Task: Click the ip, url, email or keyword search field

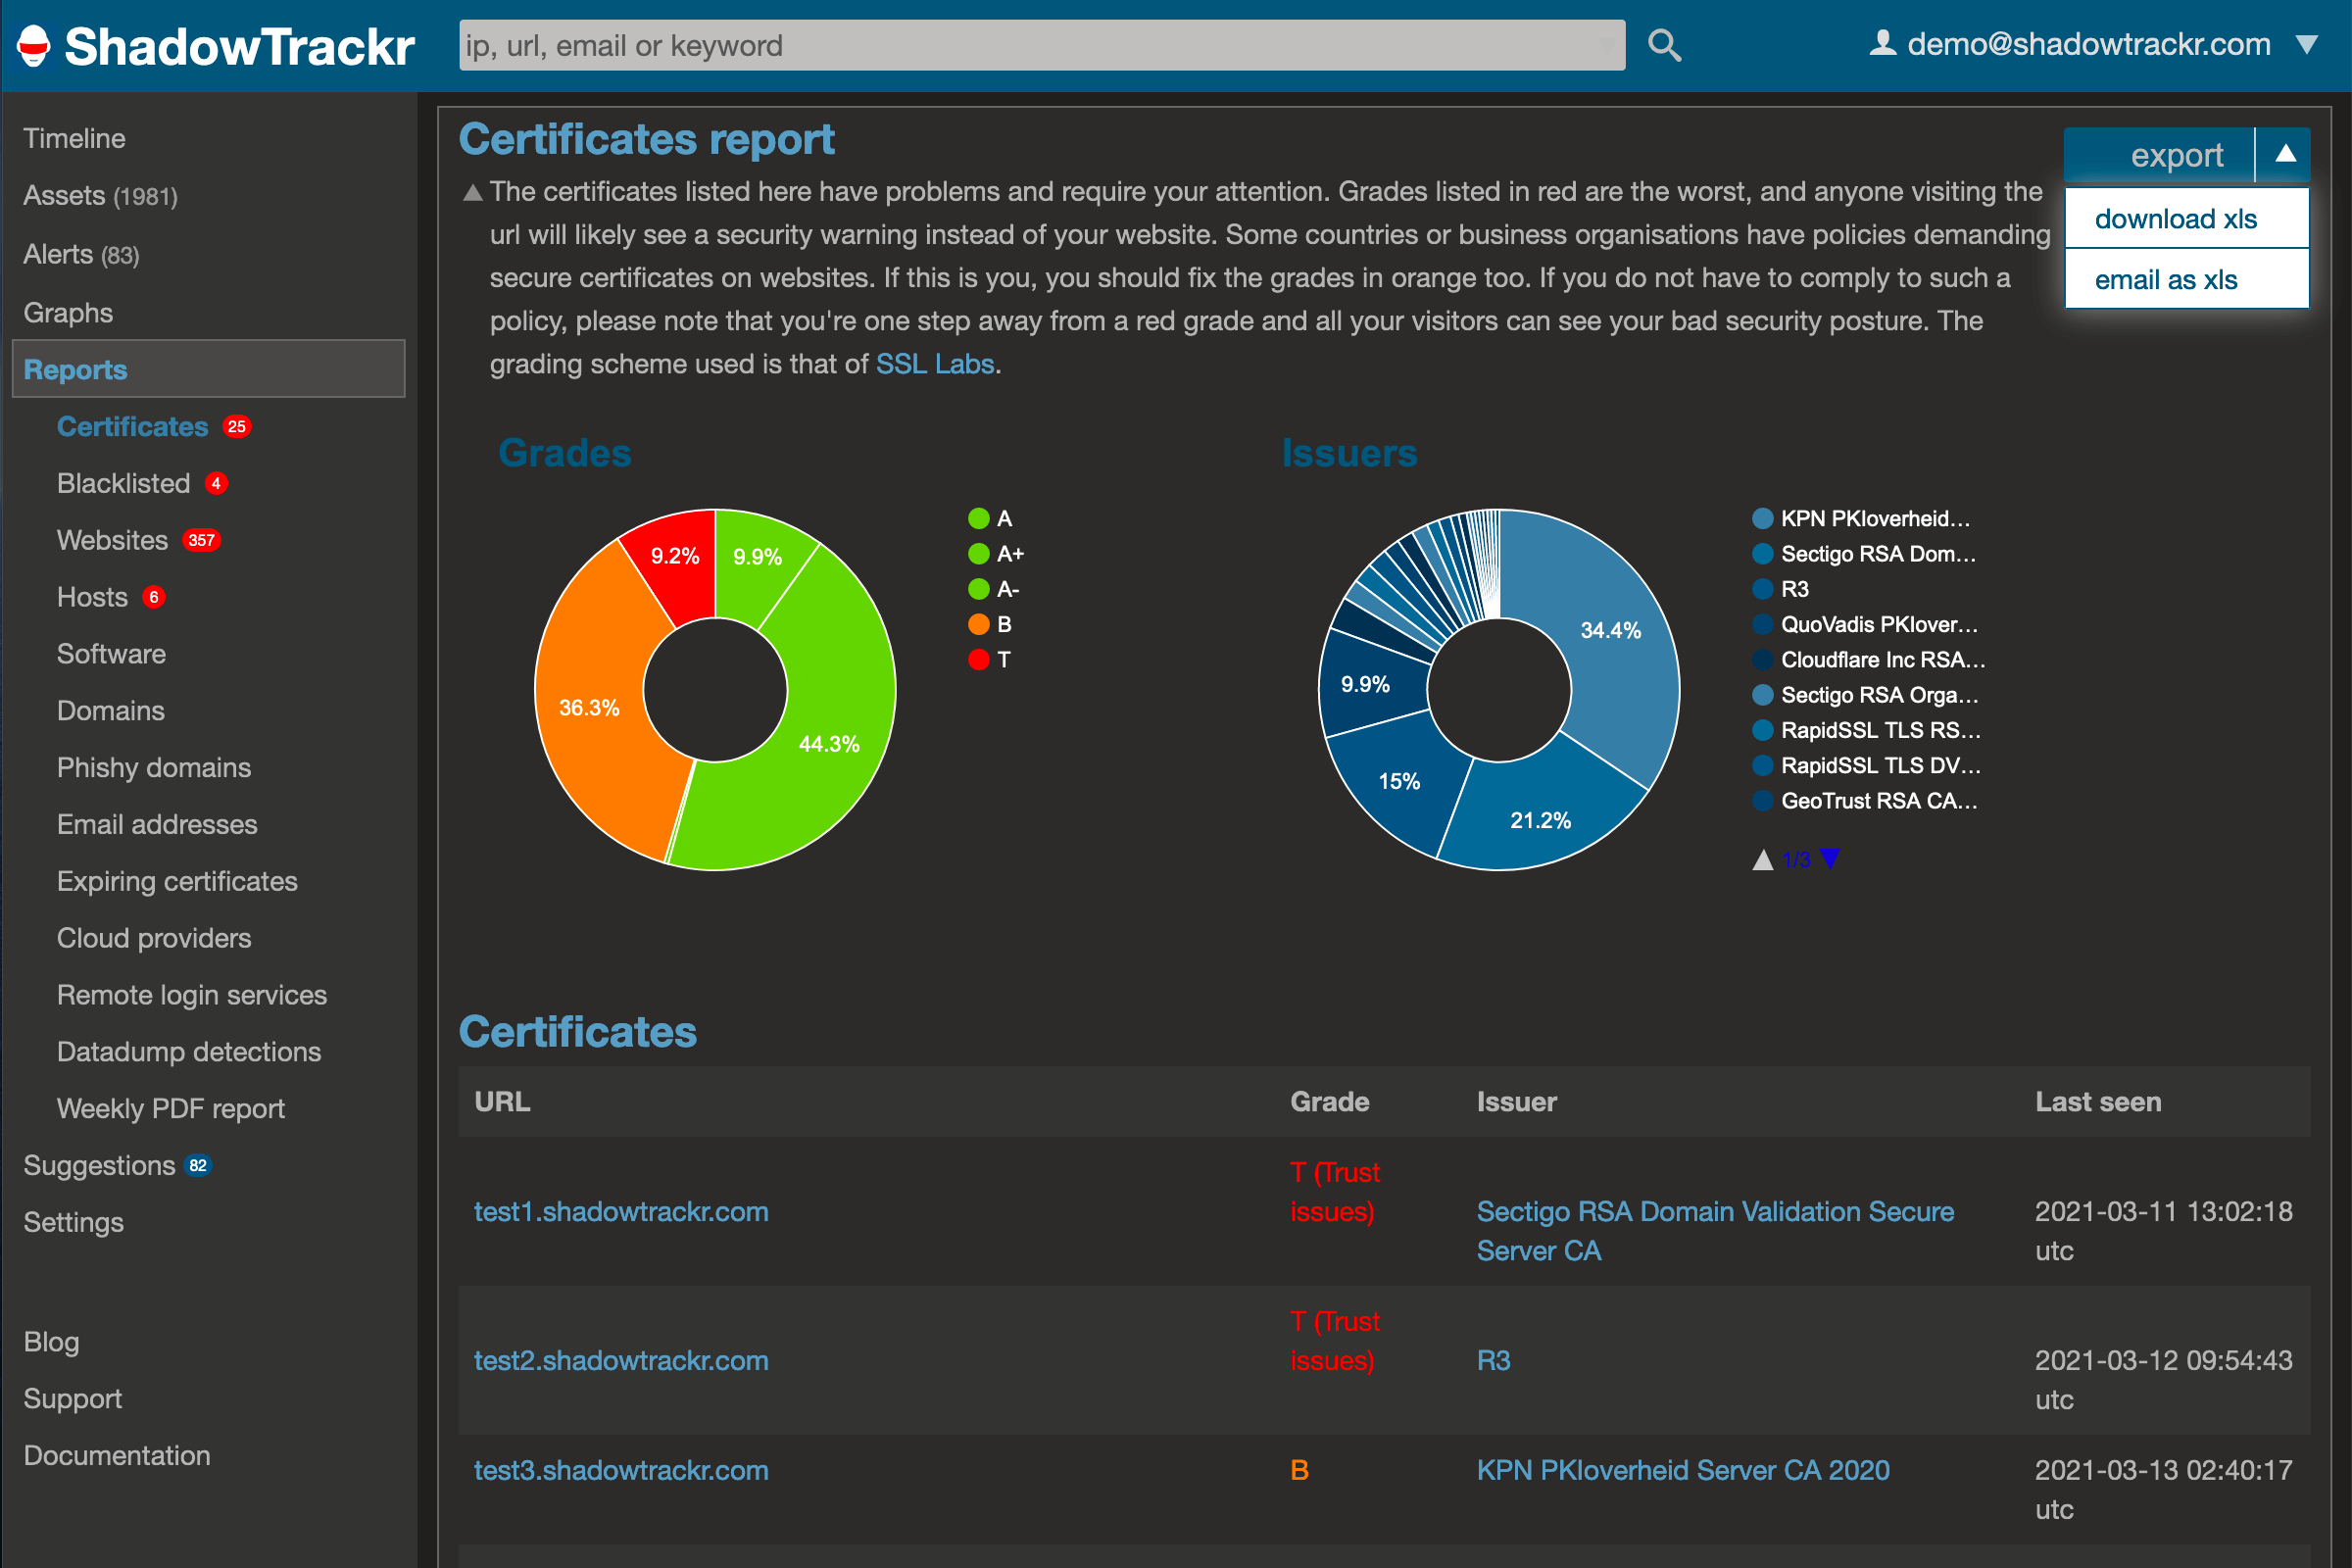Action: [1040, 44]
